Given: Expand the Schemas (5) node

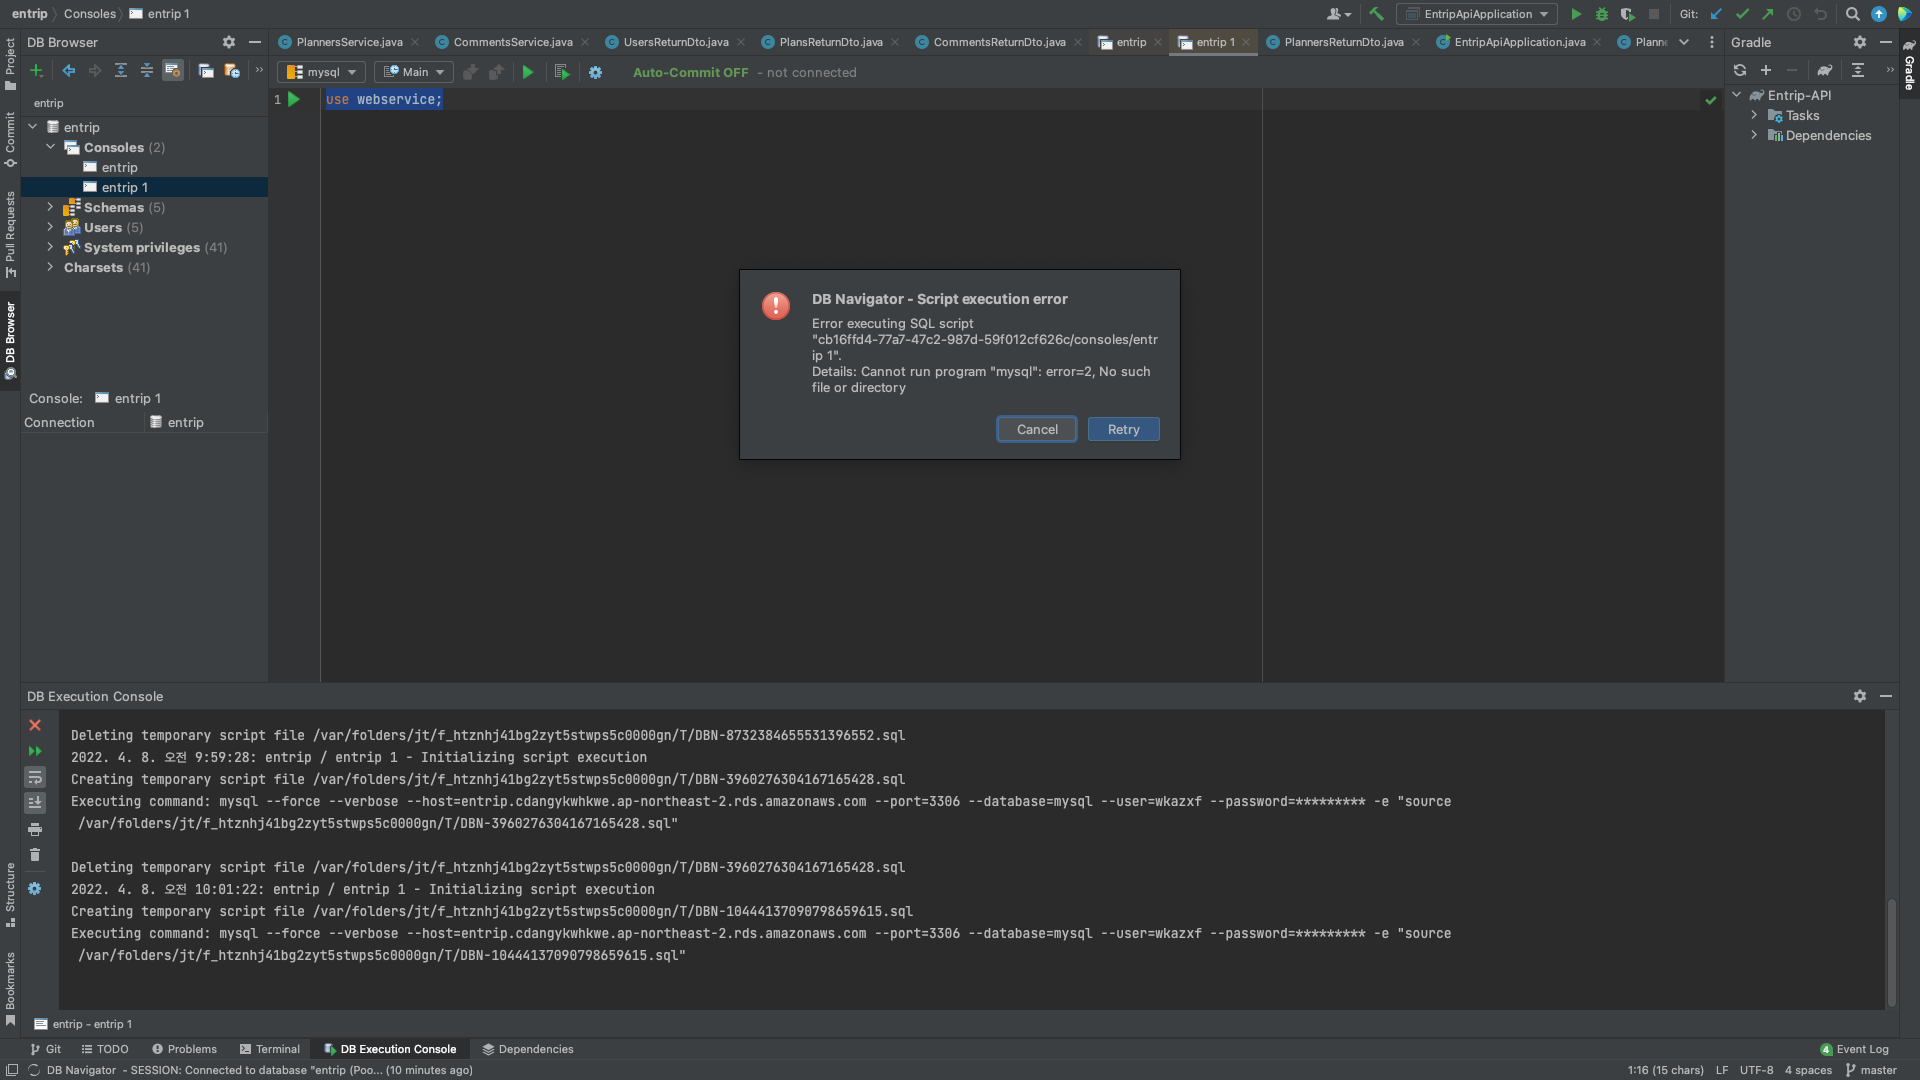Looking at the screenshot, I should pos(50,207).
